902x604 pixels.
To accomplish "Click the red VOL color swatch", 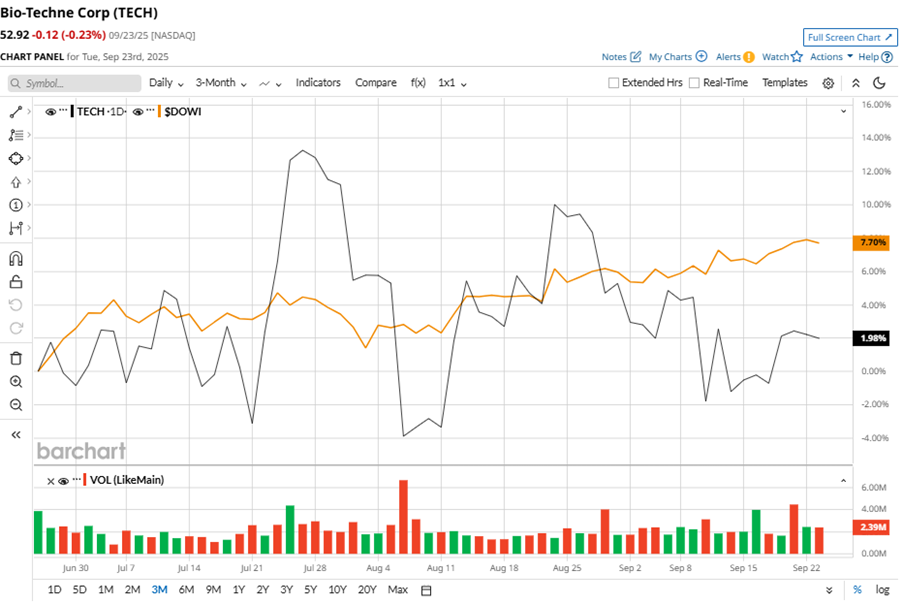I will (85, 480).
